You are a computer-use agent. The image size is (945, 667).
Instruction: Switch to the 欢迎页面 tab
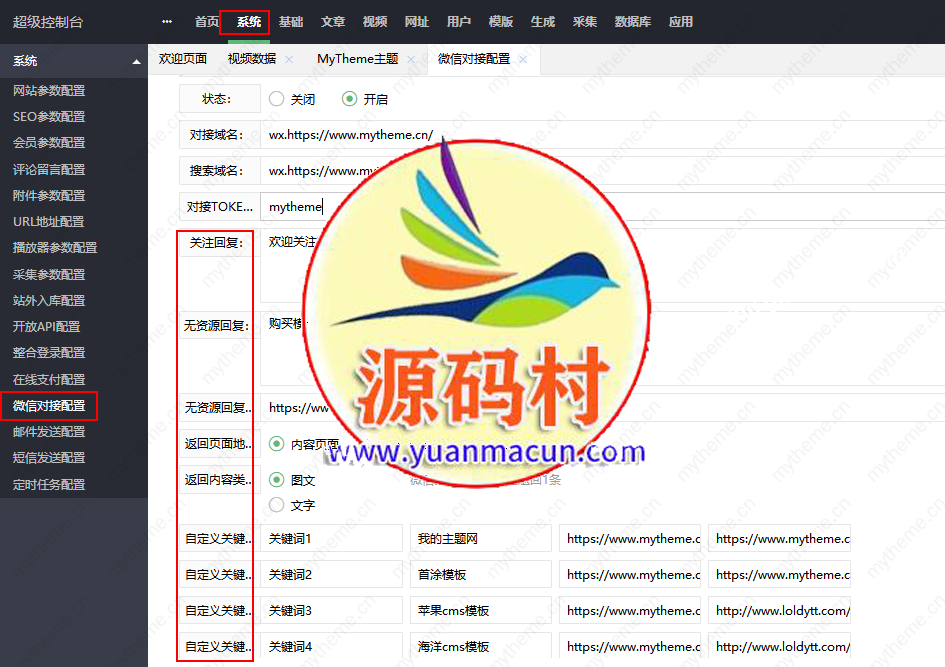point(182,59)
